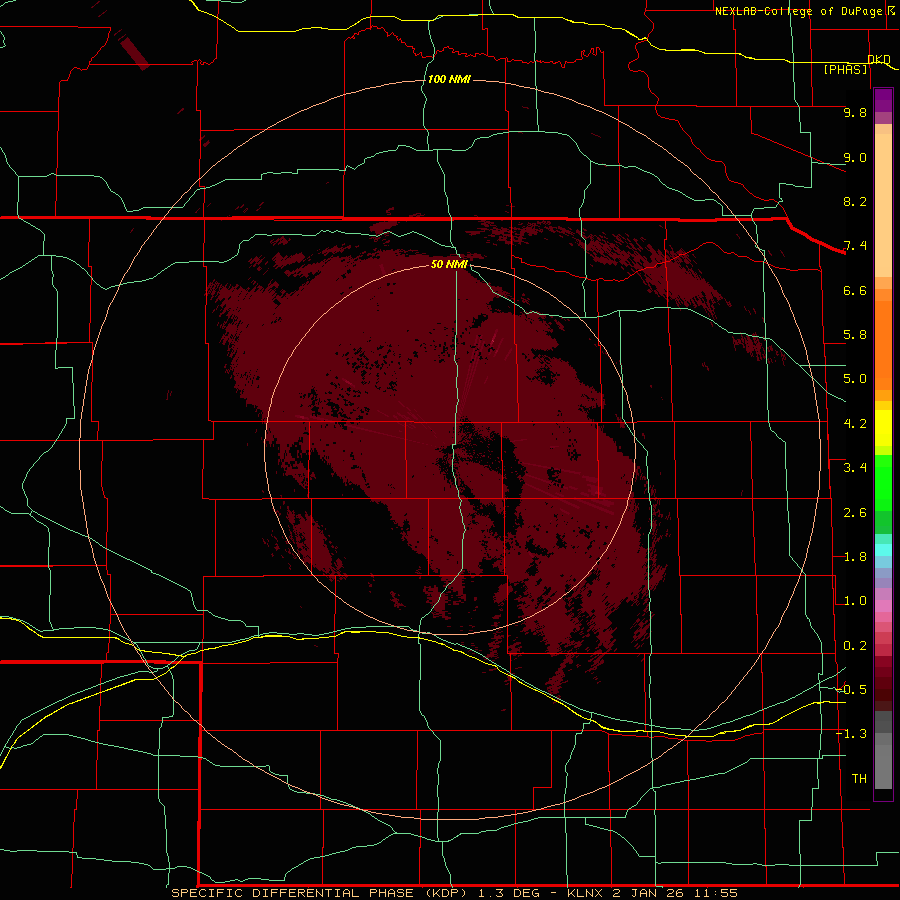900x900 pixels.
Task: Select the -0.5 scale value
Action: (x=851, y=690)
